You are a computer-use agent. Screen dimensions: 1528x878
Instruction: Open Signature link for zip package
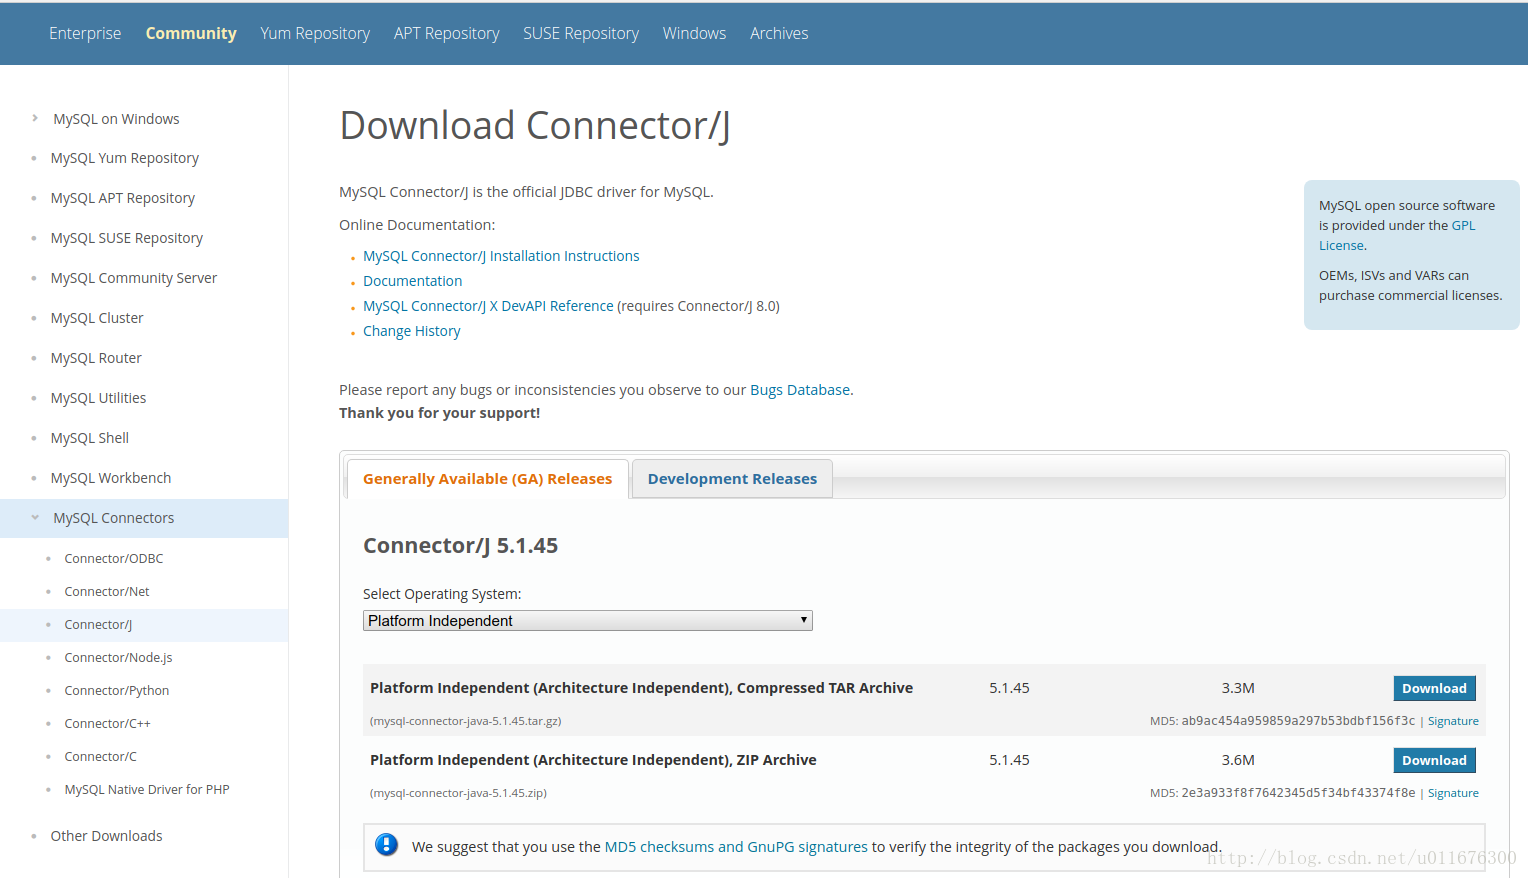1453,793
